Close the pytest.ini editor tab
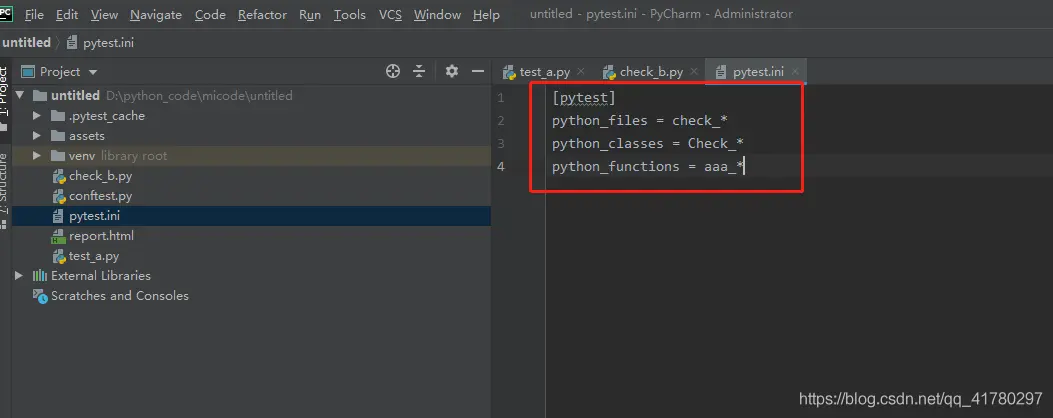The image size is (1053, 418). [x=795, y=71]
